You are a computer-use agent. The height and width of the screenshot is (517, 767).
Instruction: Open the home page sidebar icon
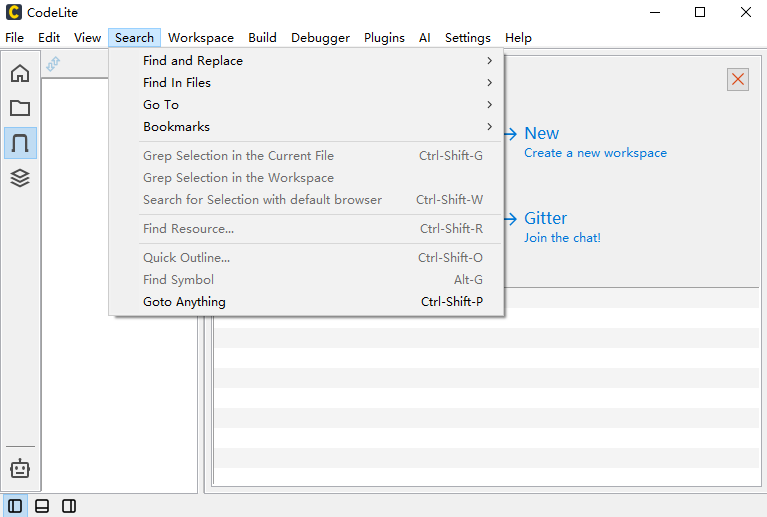click(x=20, y=73)
